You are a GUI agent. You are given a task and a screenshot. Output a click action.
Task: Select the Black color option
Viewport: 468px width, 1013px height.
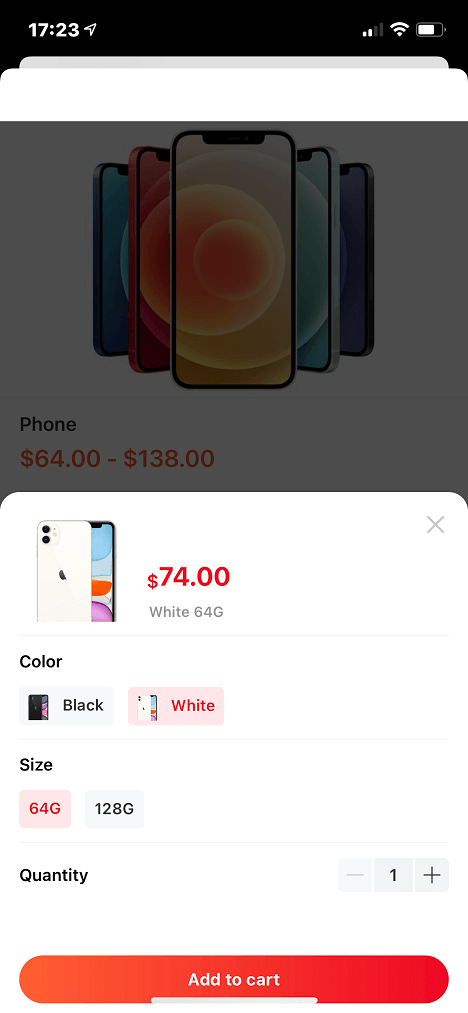click(67, 705)
